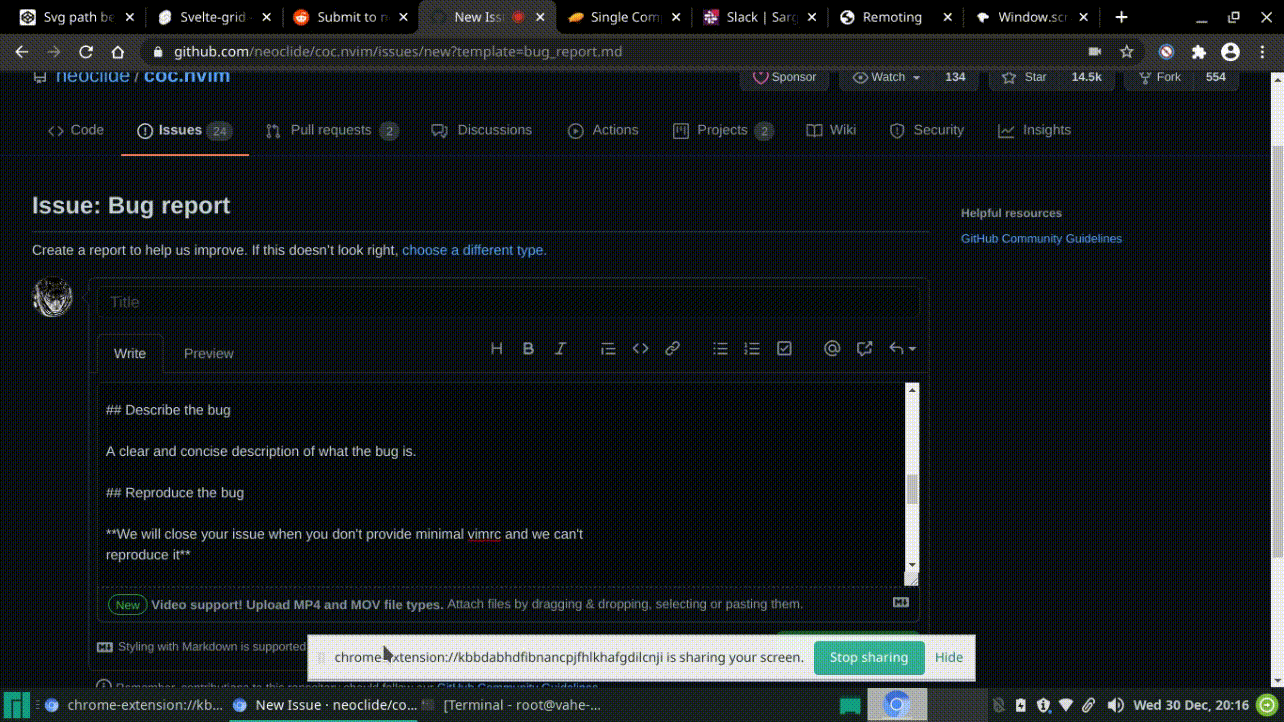Viewport: 1284px width, 722px height.
Task: Add a task list icon
Action: tap(784, 349)
